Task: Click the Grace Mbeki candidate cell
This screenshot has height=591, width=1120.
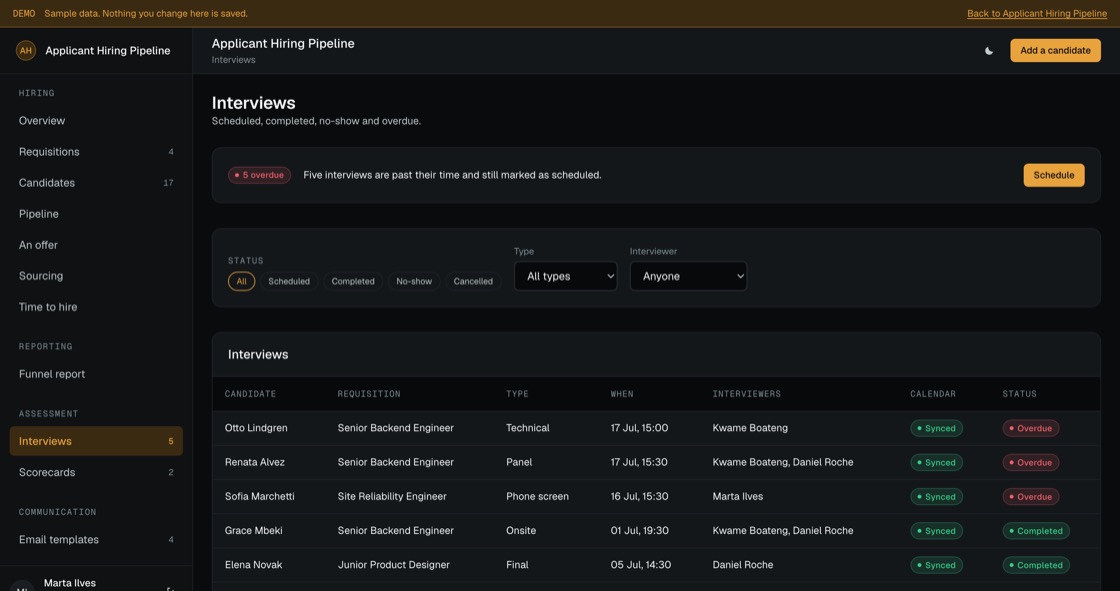Action: pos(254,531)
